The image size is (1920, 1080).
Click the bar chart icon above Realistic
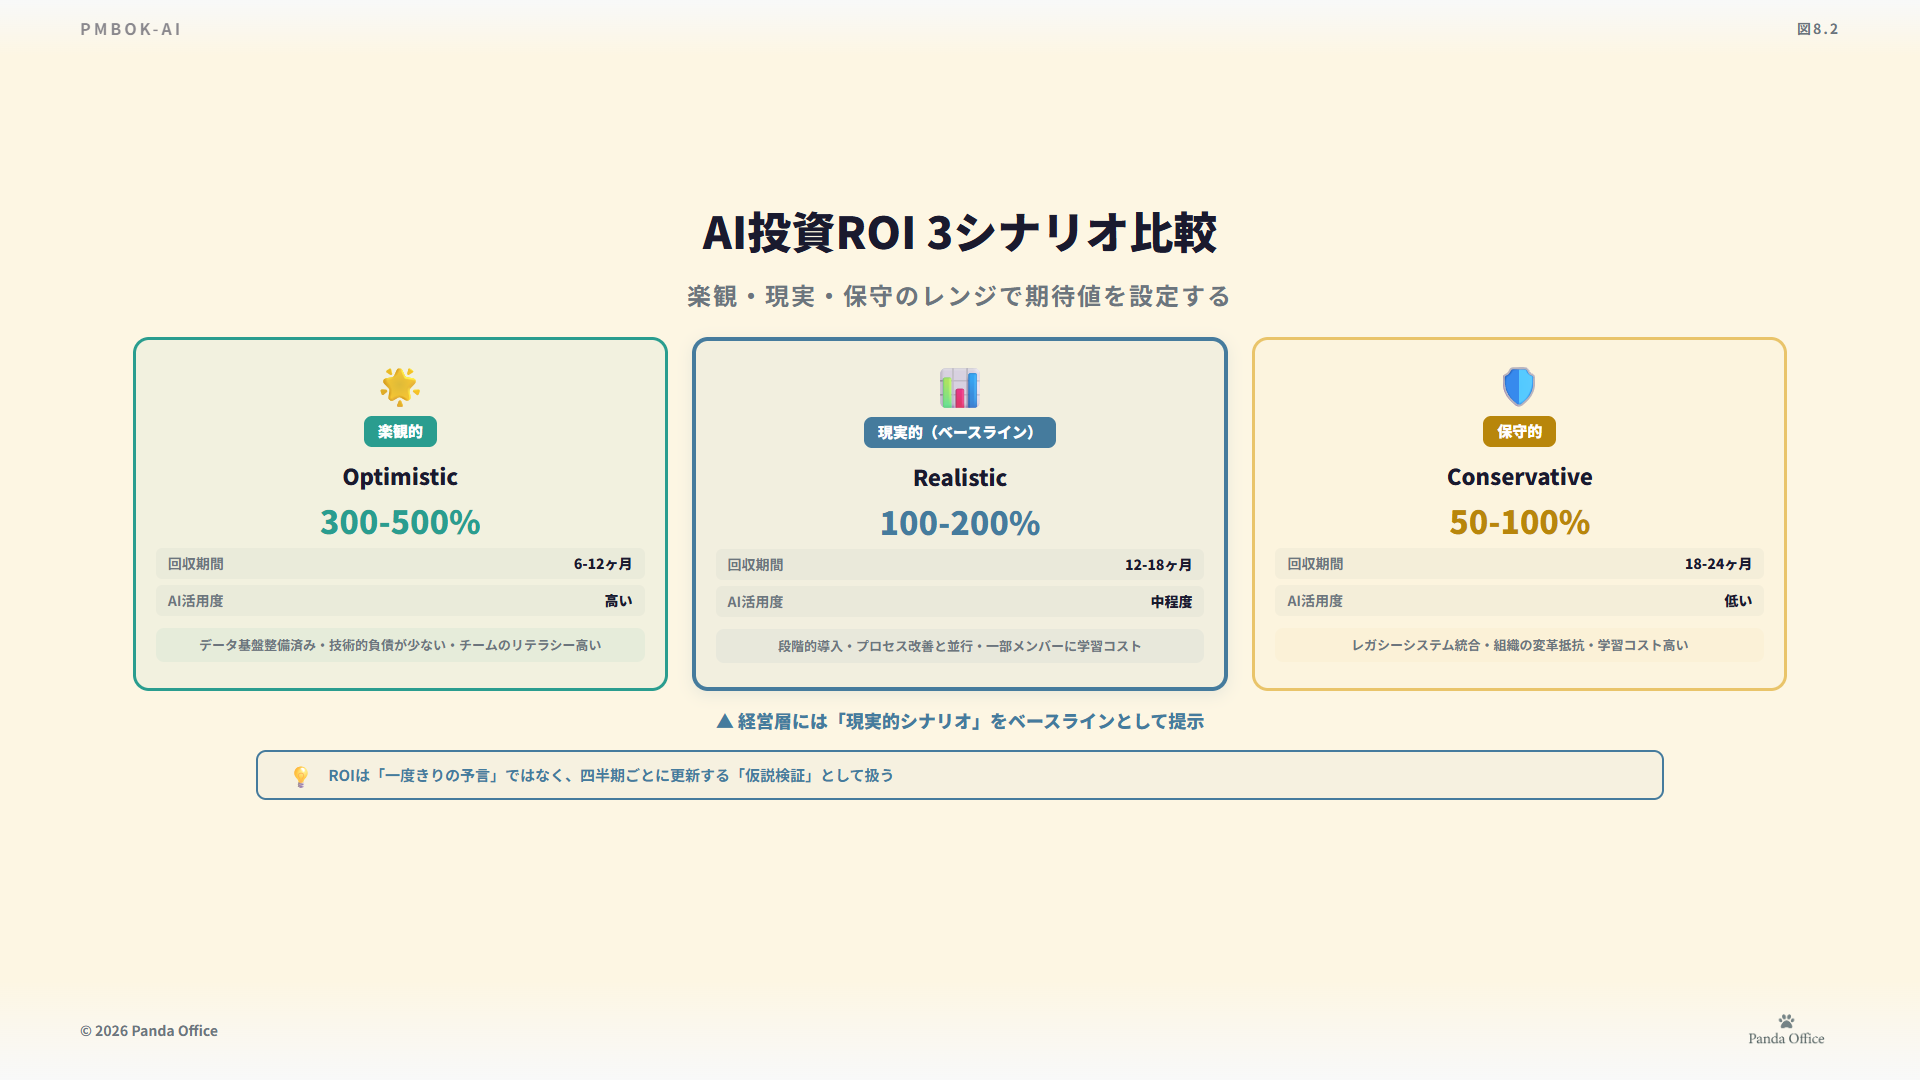959,388
